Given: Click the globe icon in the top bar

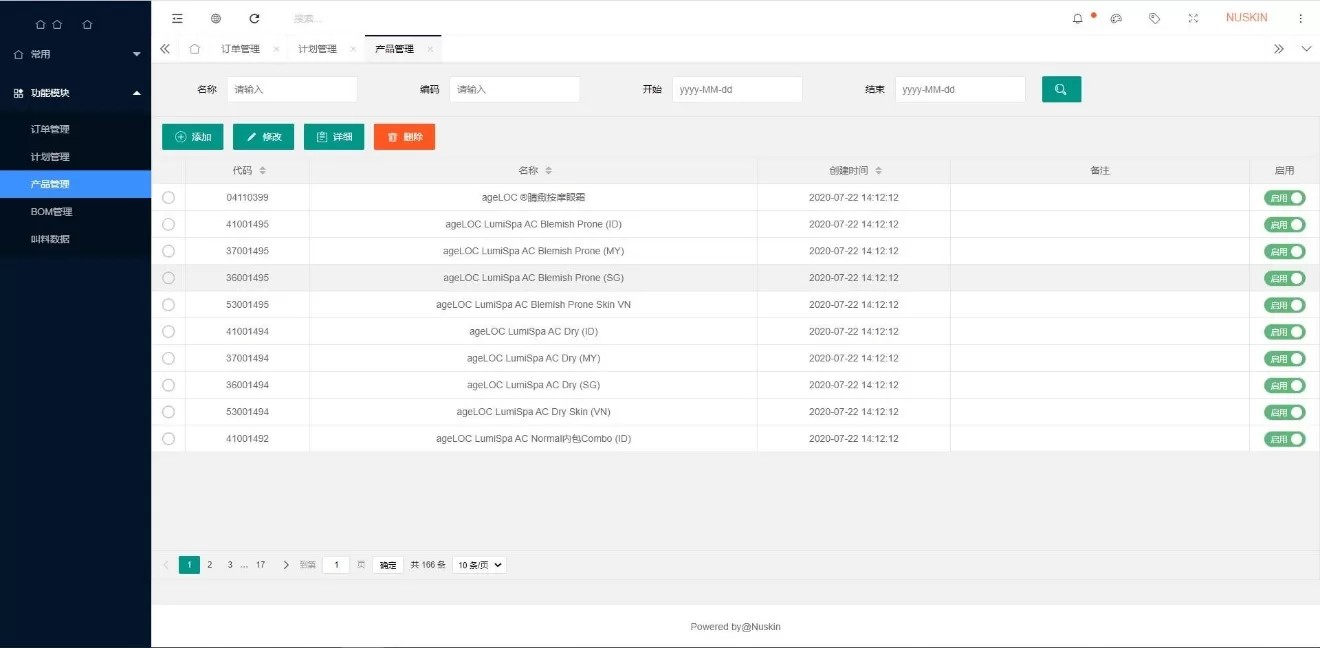Looking at the screenshot, I should click(x=216, y=18).
